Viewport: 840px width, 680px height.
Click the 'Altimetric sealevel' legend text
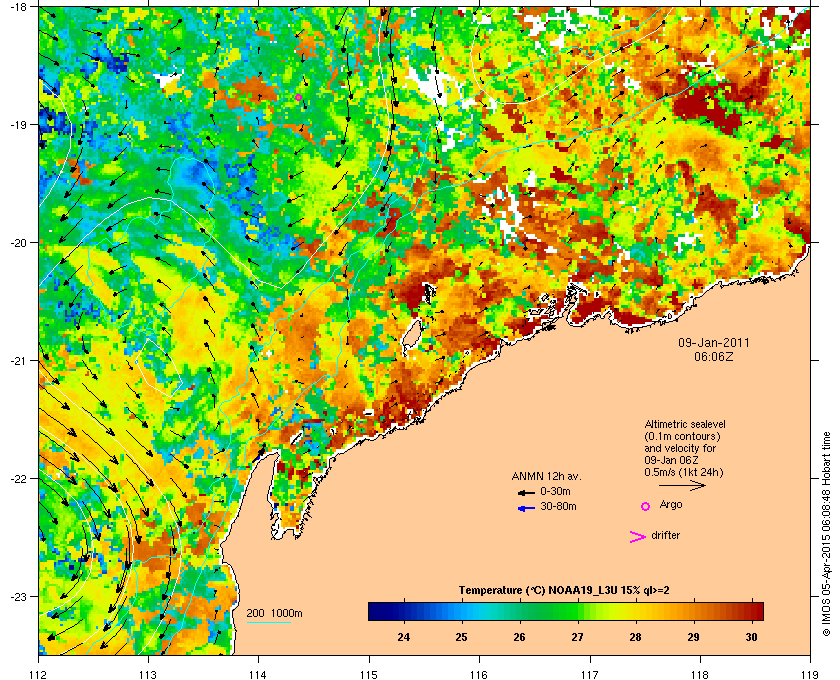tap(685, 424)
